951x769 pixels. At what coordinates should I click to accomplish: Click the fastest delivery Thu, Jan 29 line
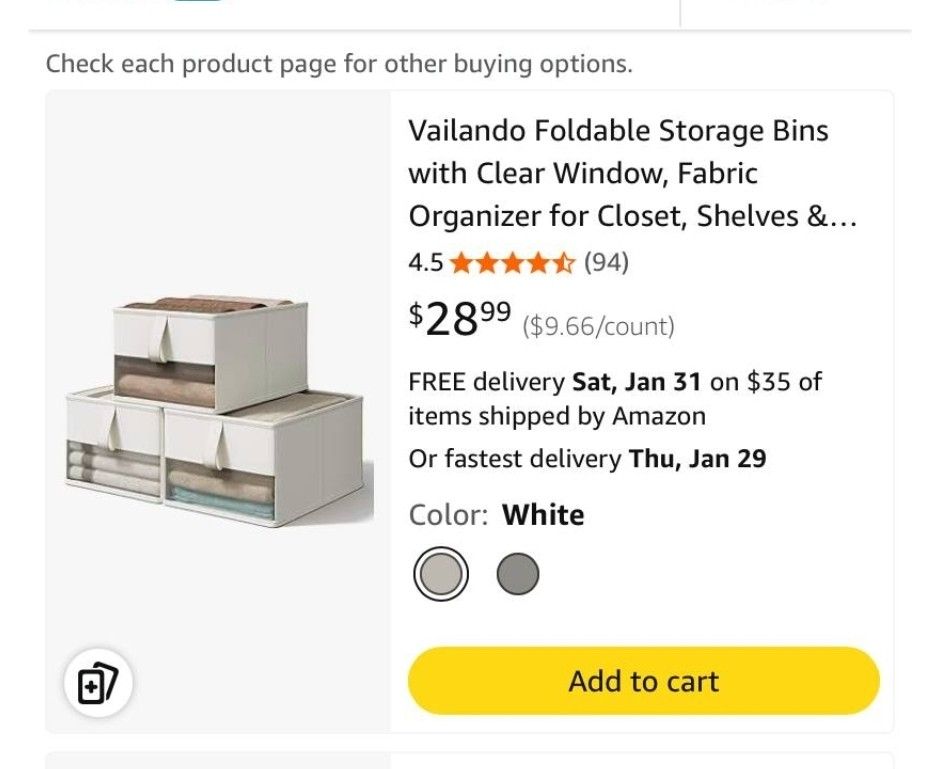pyautogui.click(x=587, y=459)
